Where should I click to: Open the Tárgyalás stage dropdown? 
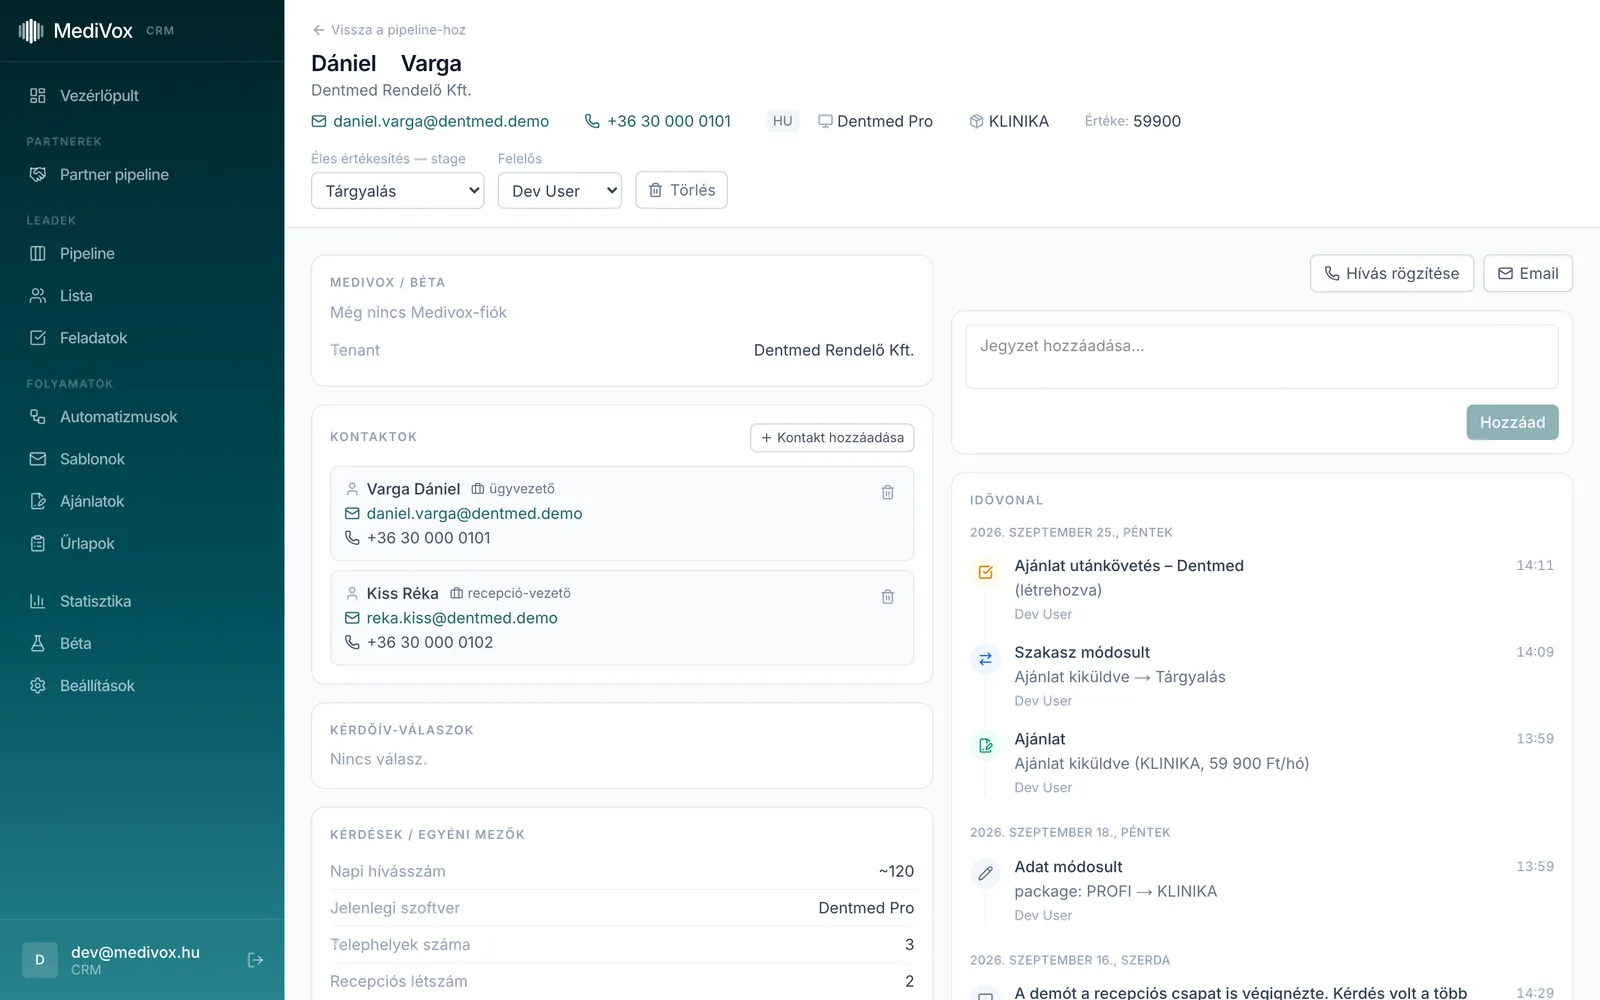tap(398, 191)
